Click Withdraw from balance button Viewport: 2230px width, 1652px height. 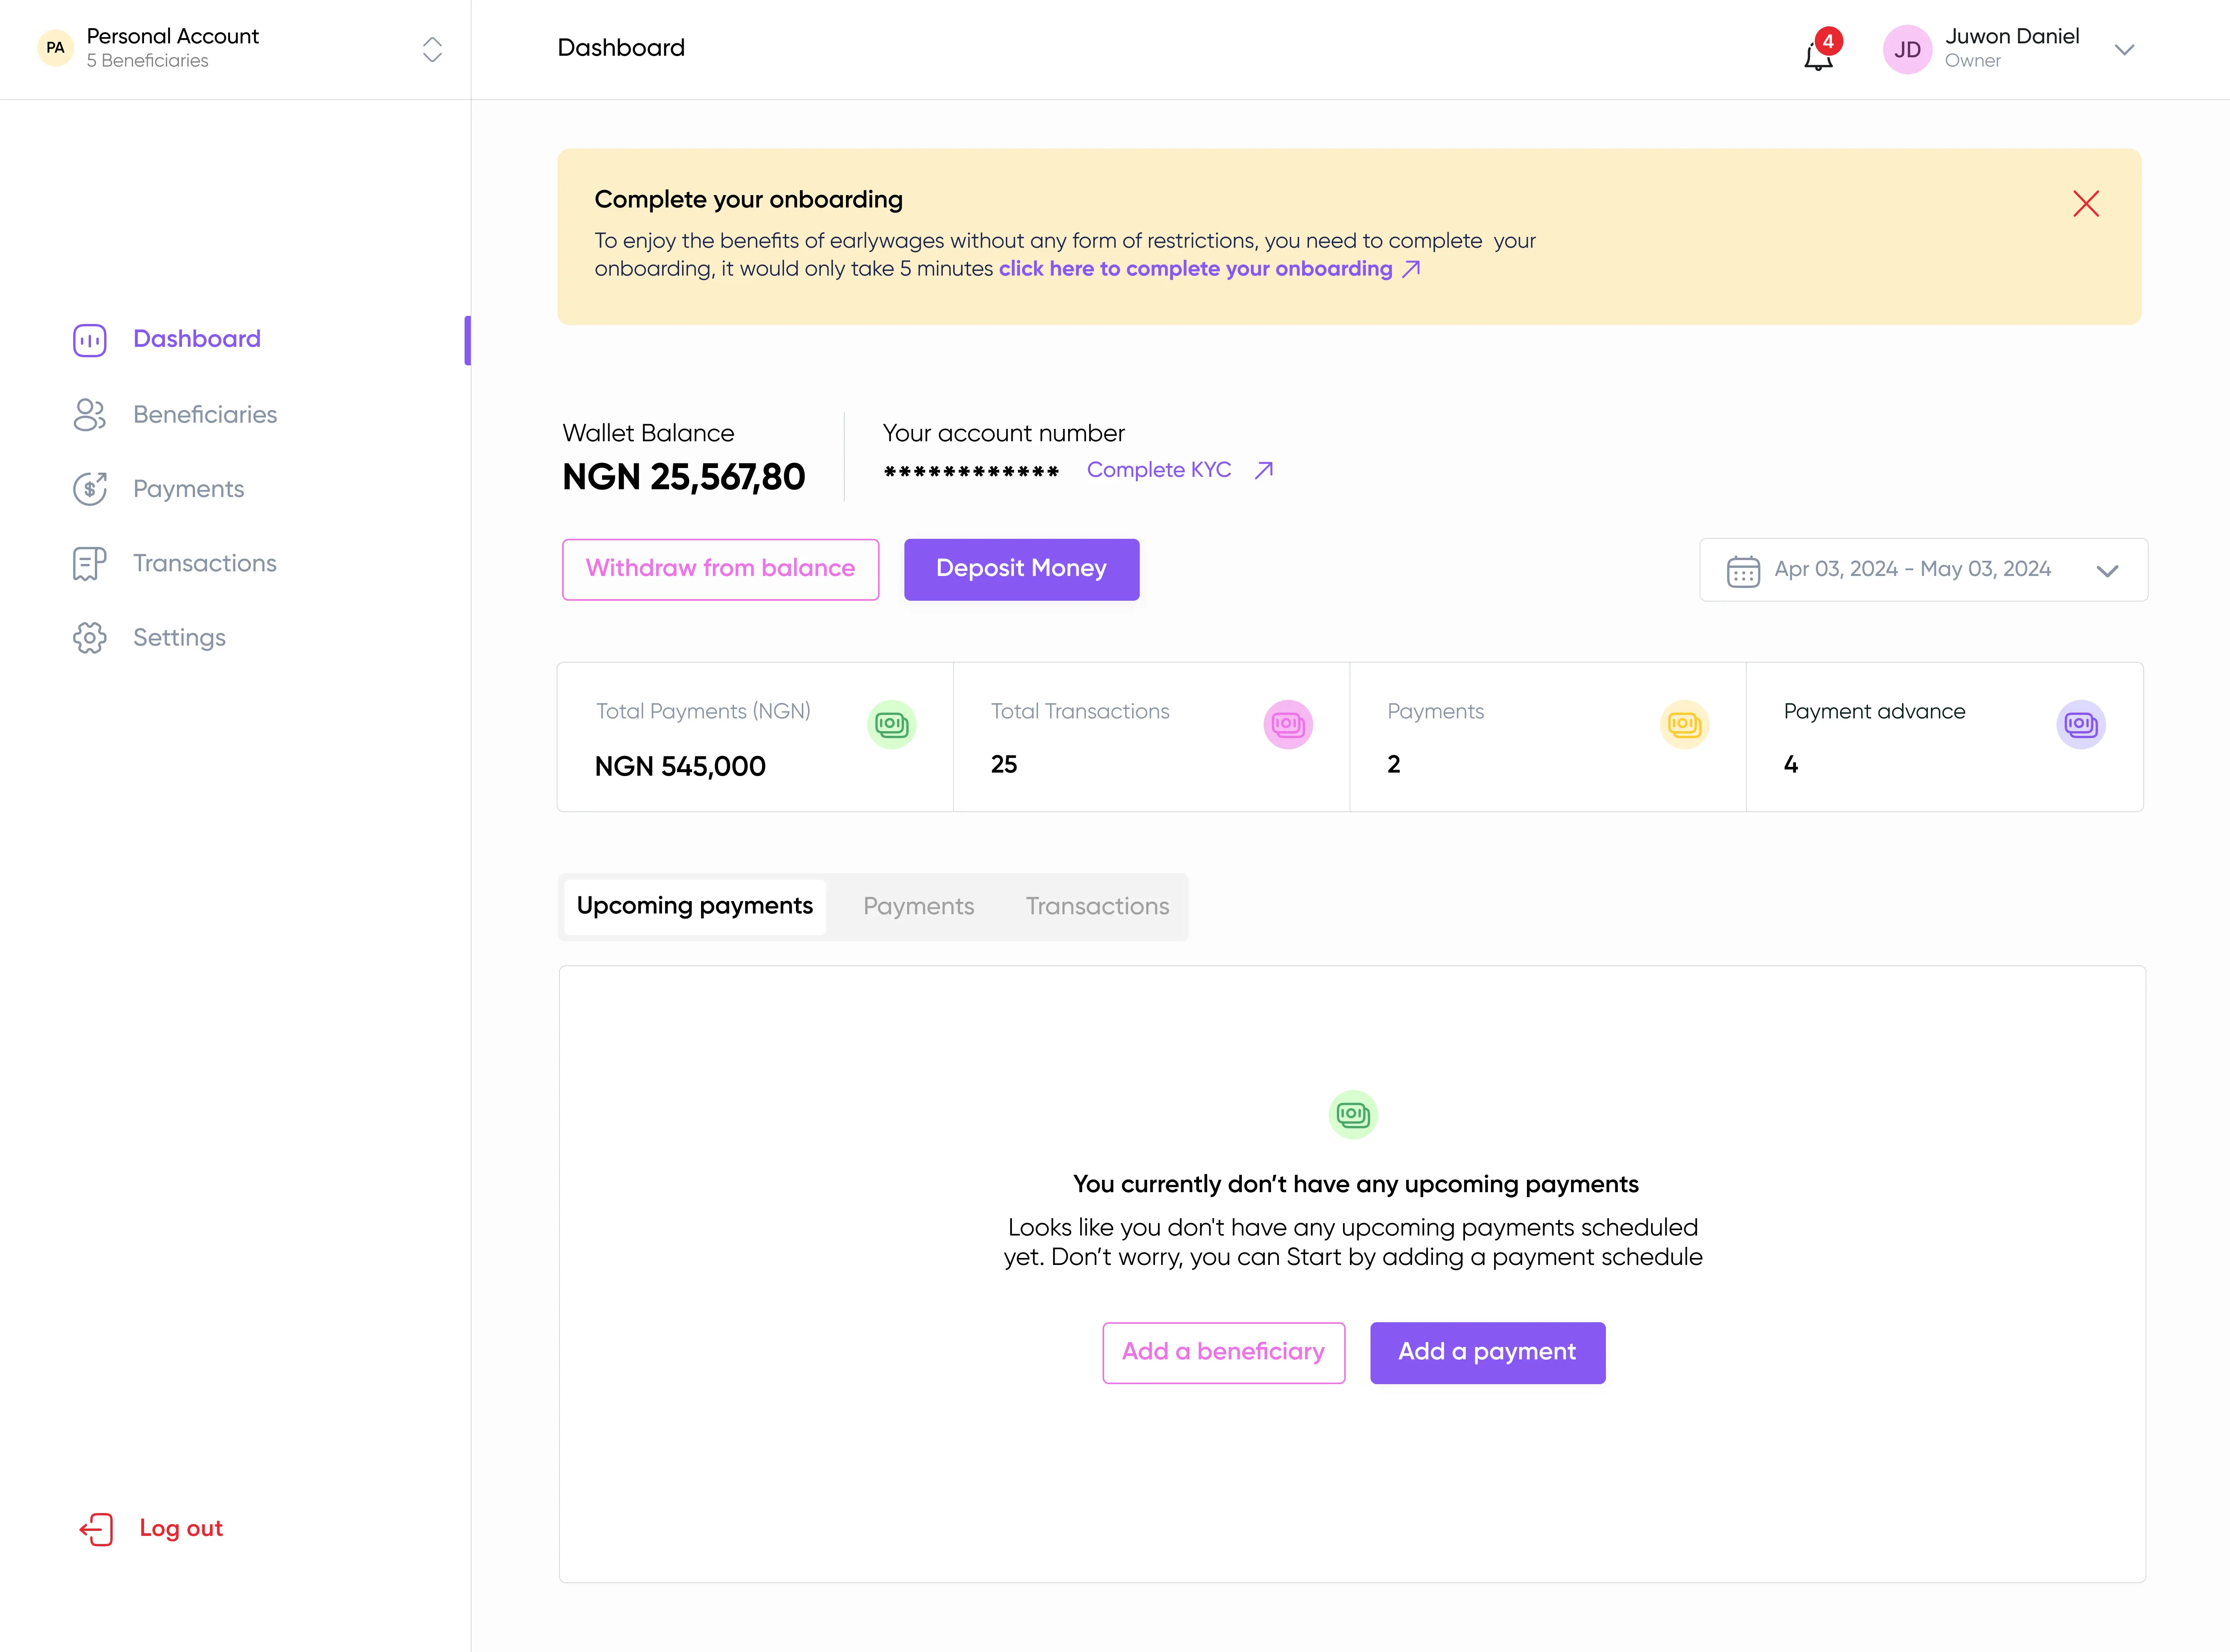(x=720, y=570)
